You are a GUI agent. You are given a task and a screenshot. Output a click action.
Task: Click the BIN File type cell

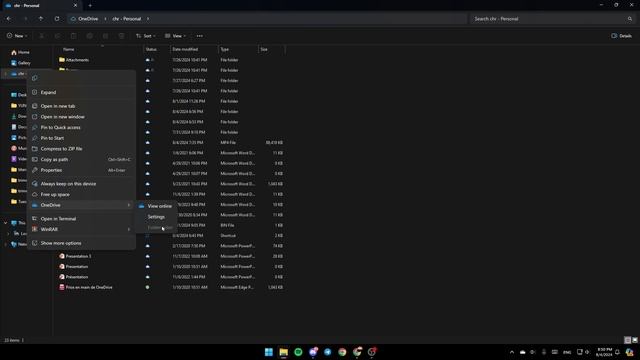227,225
